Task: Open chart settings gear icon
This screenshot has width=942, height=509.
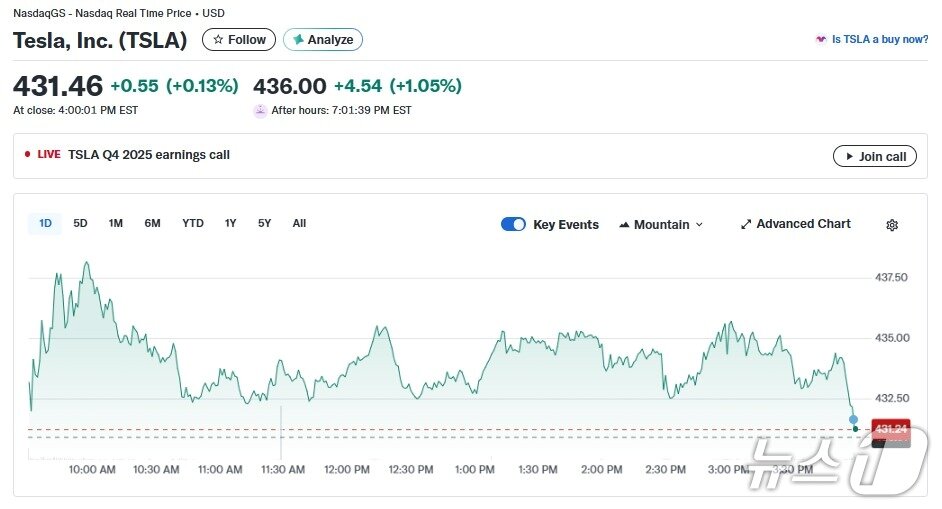Action: pos(892,225)
